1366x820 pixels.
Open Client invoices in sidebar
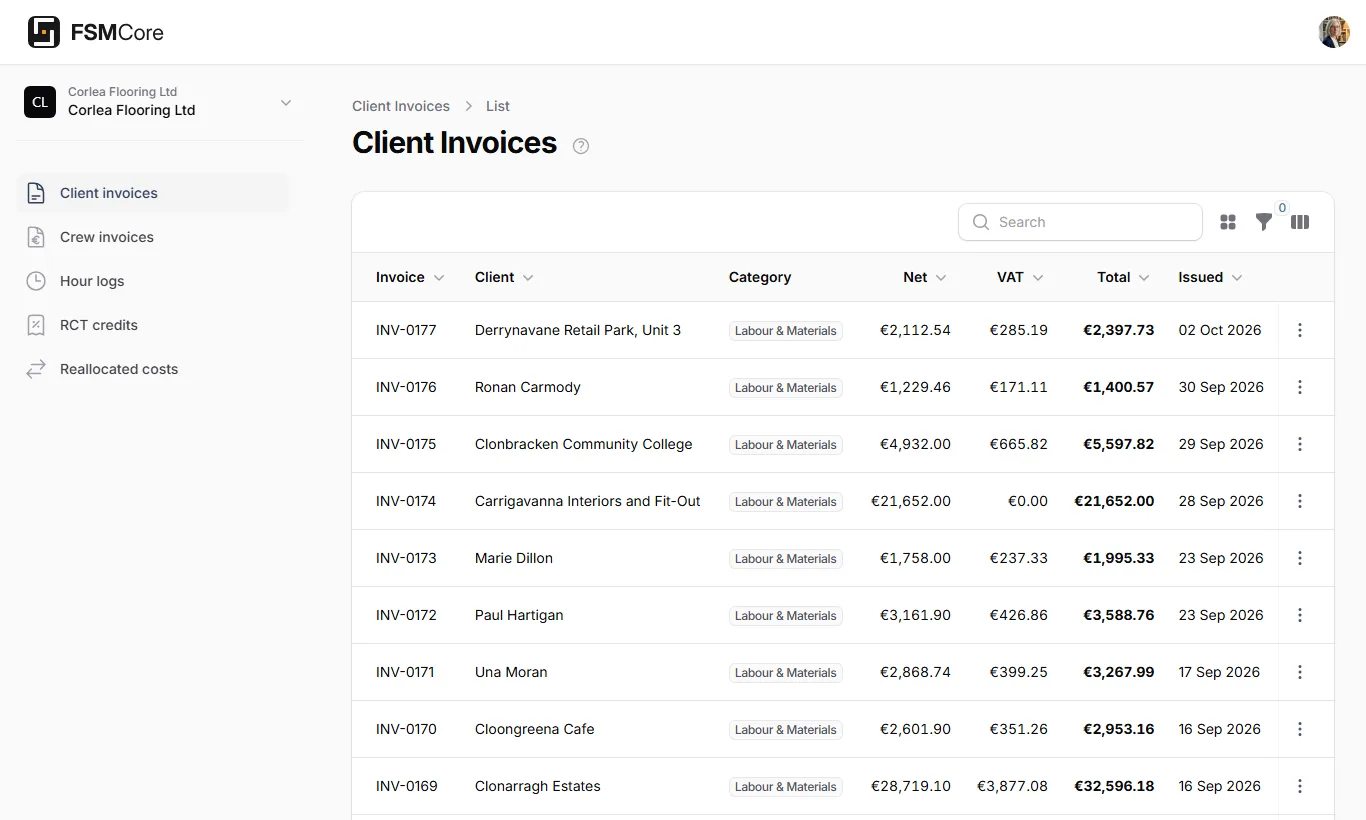[x=153, y=193]
